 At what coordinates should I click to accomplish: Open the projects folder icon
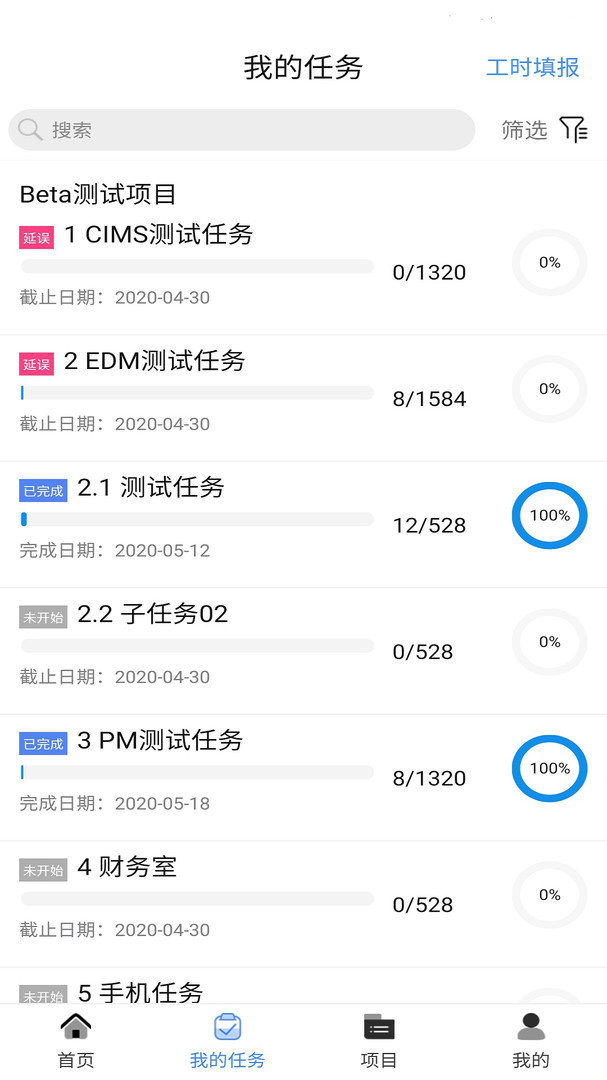tap(379, 1027)
